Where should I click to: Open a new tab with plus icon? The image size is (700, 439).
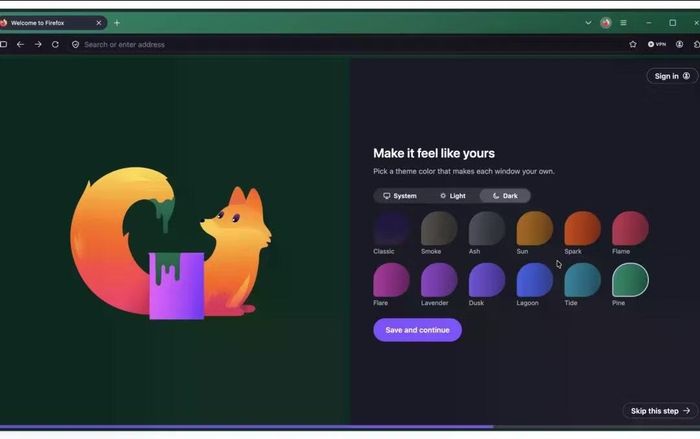click(x=117, y=23)
